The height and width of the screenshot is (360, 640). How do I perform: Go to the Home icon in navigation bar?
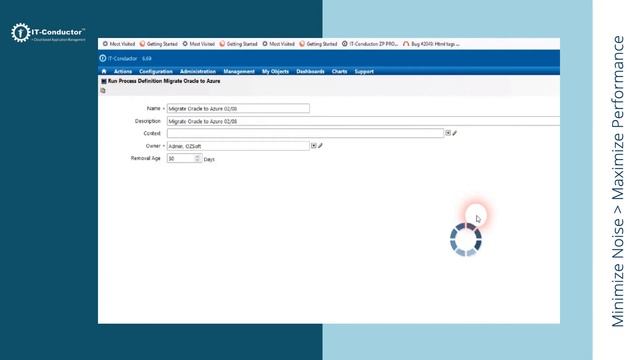104,71
